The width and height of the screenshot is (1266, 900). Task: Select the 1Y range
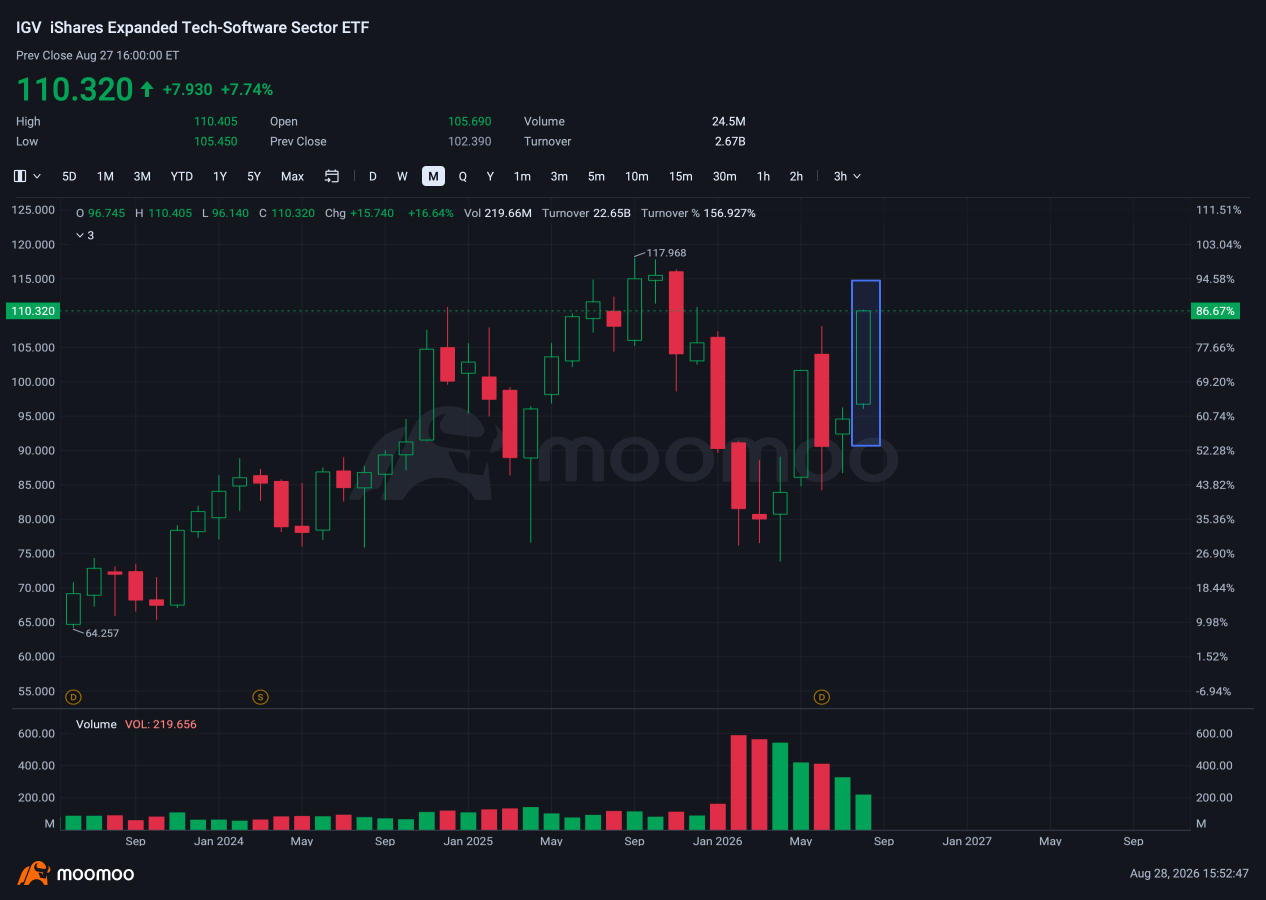pyautogui.click(x=220, y=176)
